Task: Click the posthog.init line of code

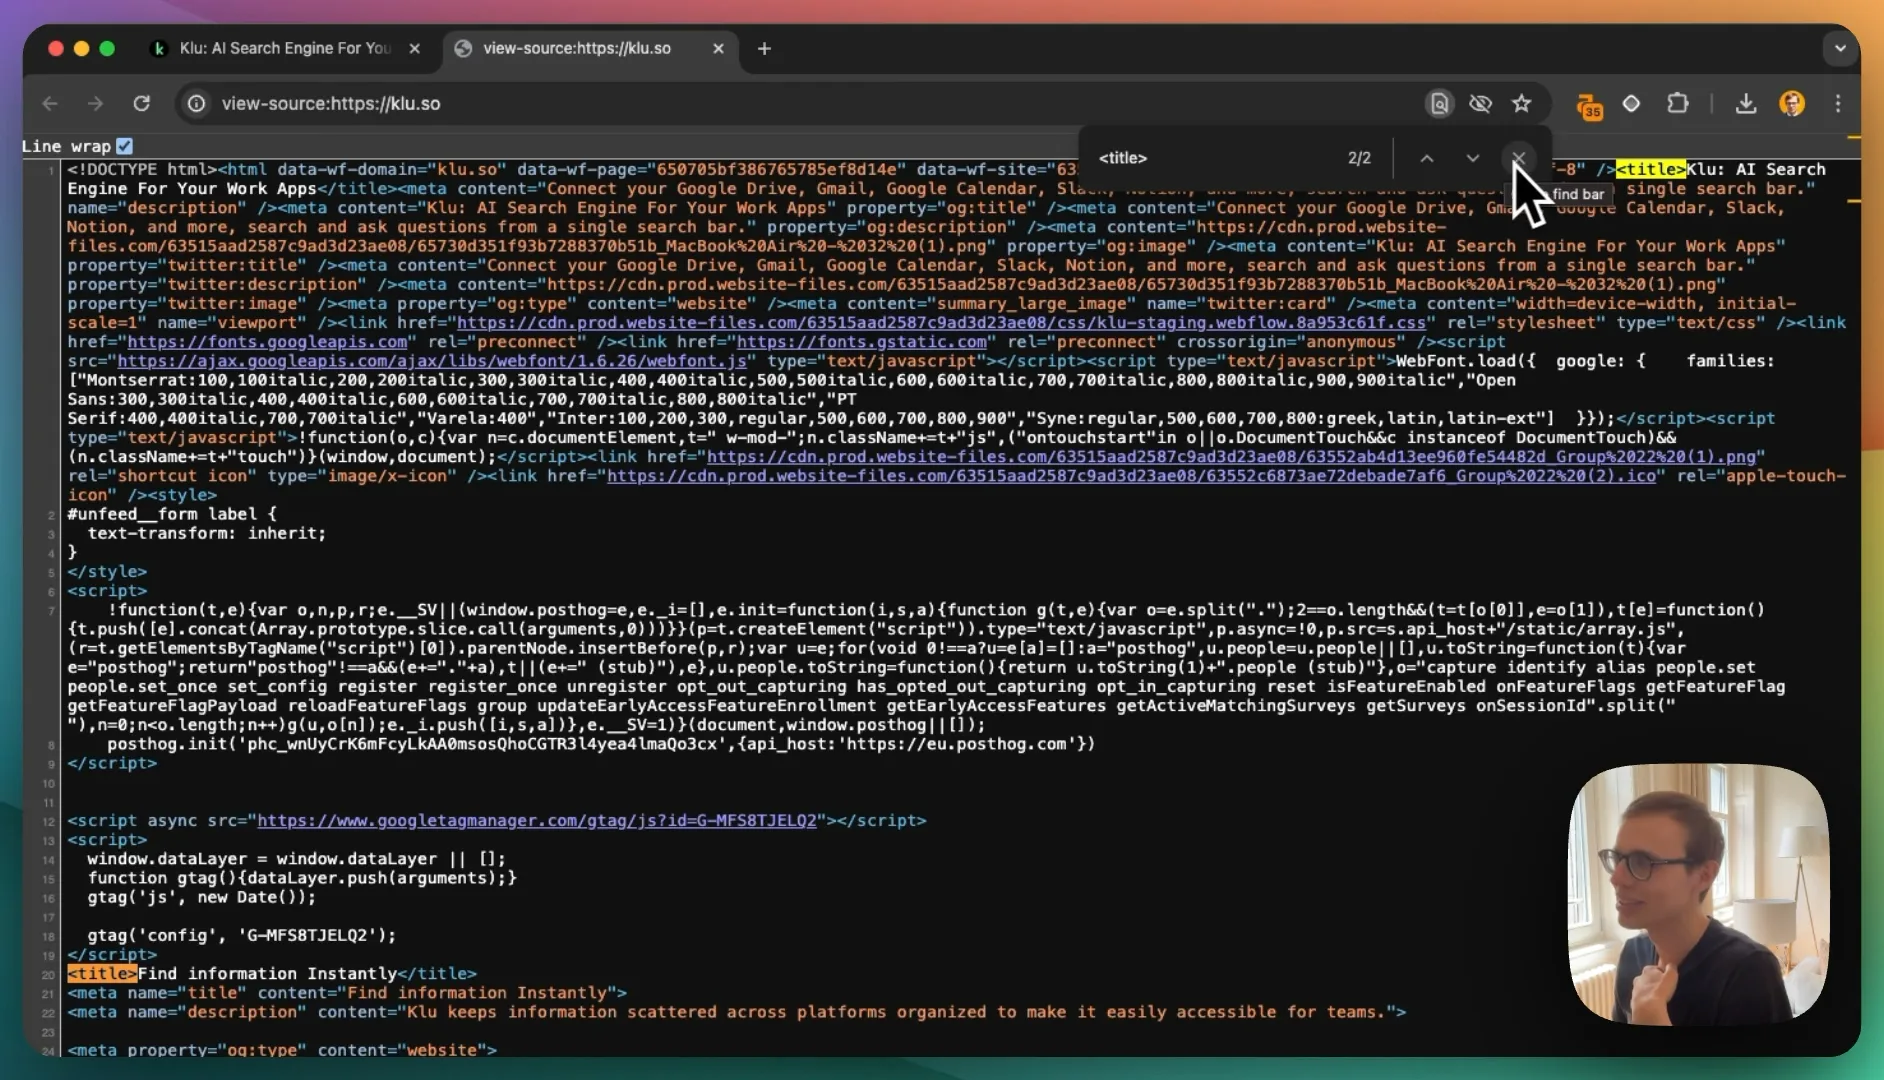Action: click(x=600, y=744)
